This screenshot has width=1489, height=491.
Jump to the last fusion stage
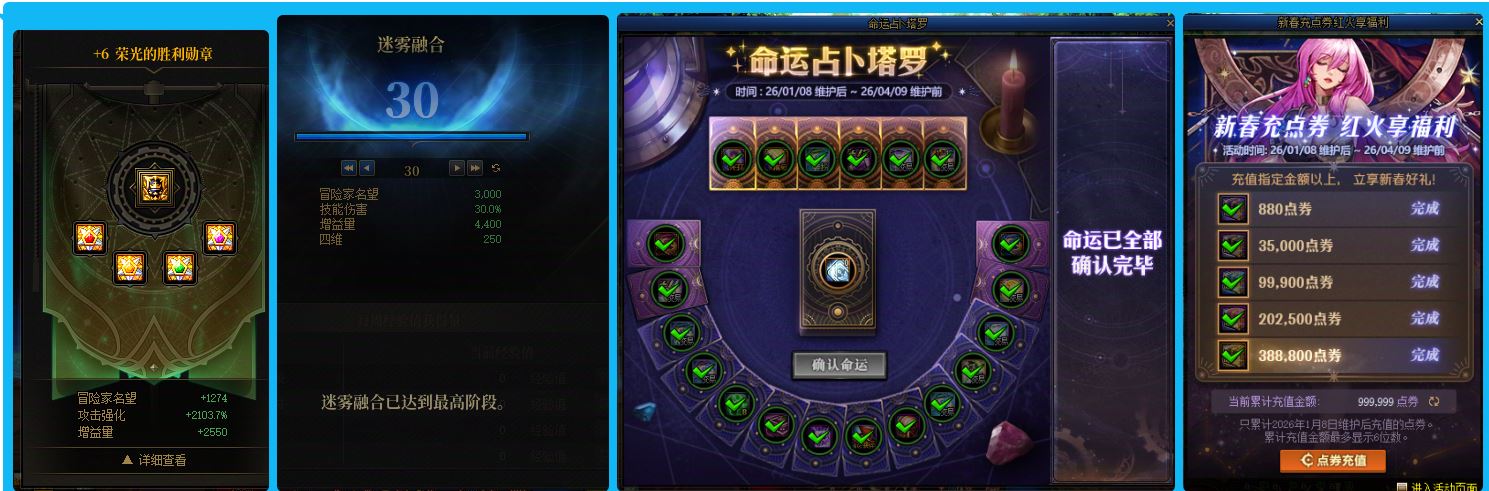475,168
